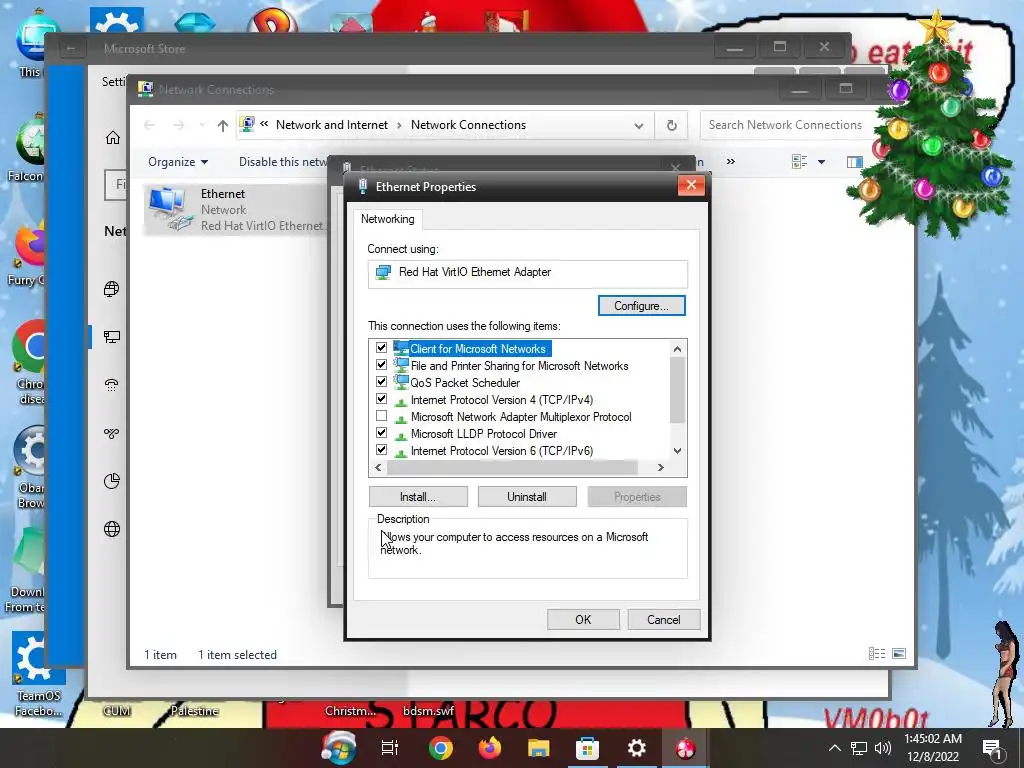Open Chrome from the taskbar
The height and width of the screenshot is (768, 1024).
pyautogui.click(x=441, y=748)
